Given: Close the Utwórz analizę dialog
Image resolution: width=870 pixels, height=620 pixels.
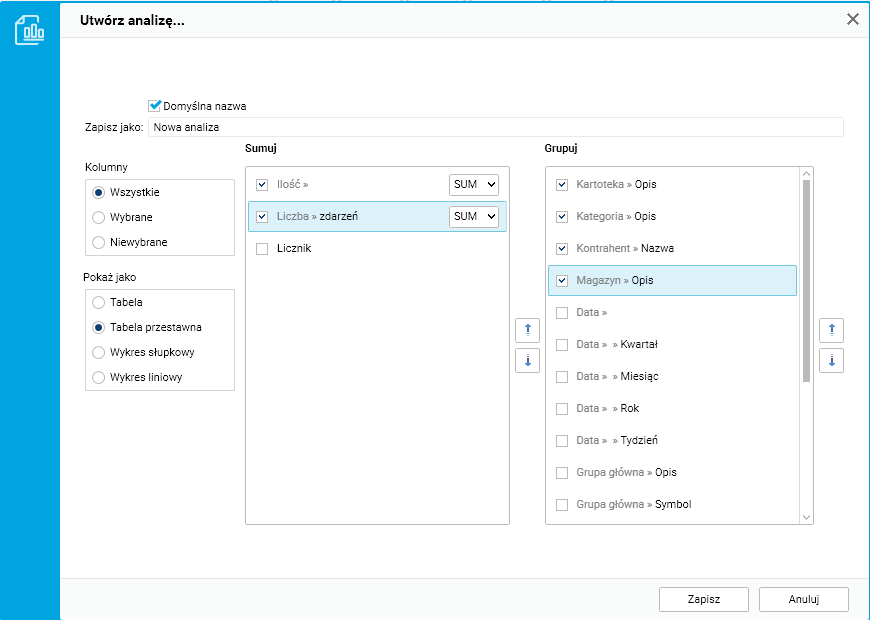Looking at the screenshot, I should [853, 19].
